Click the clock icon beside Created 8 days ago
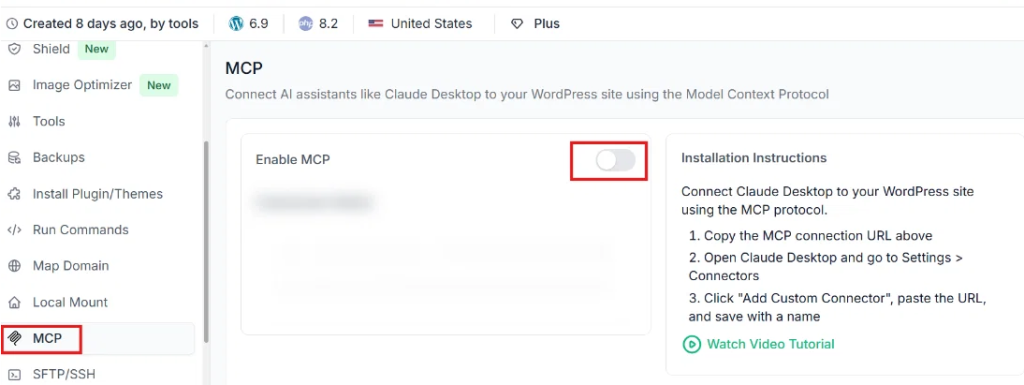1024x385 pixels. pyautogui.click(x=12, y=23)
